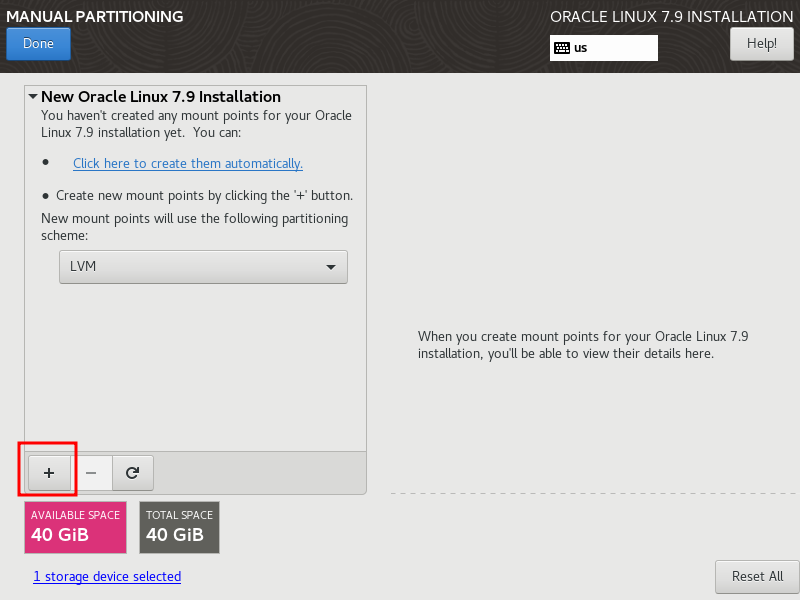
Task: Click the 'view their details here' message
Action: [x=583, y=345]
